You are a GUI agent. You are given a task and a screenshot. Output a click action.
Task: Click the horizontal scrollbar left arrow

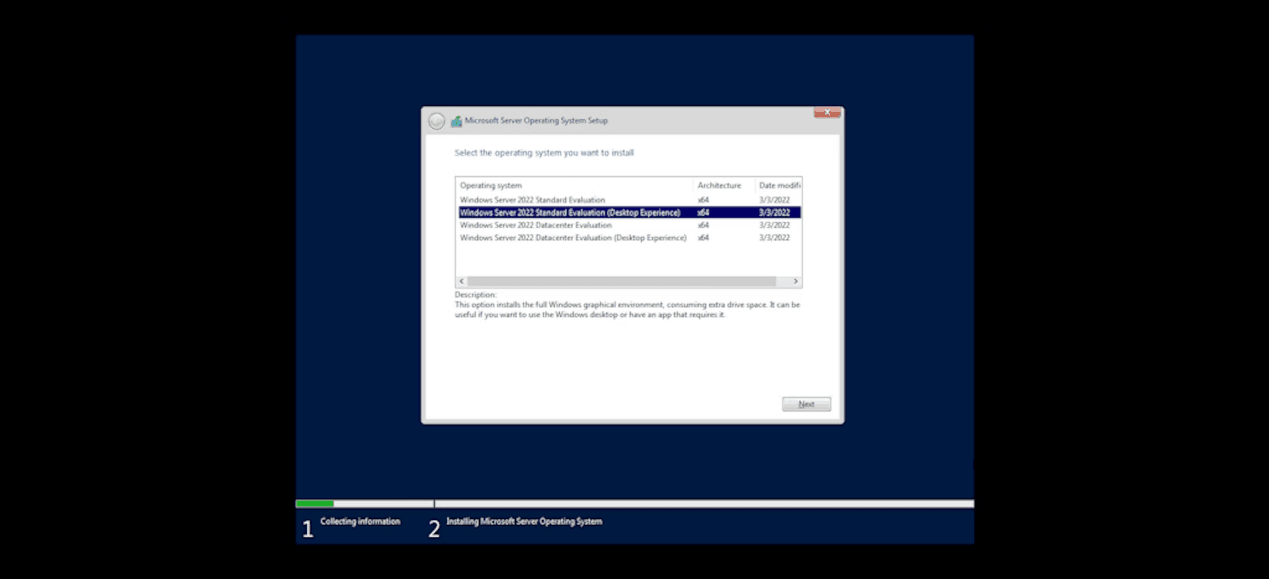pyautogui.click(x=462, y=282)
